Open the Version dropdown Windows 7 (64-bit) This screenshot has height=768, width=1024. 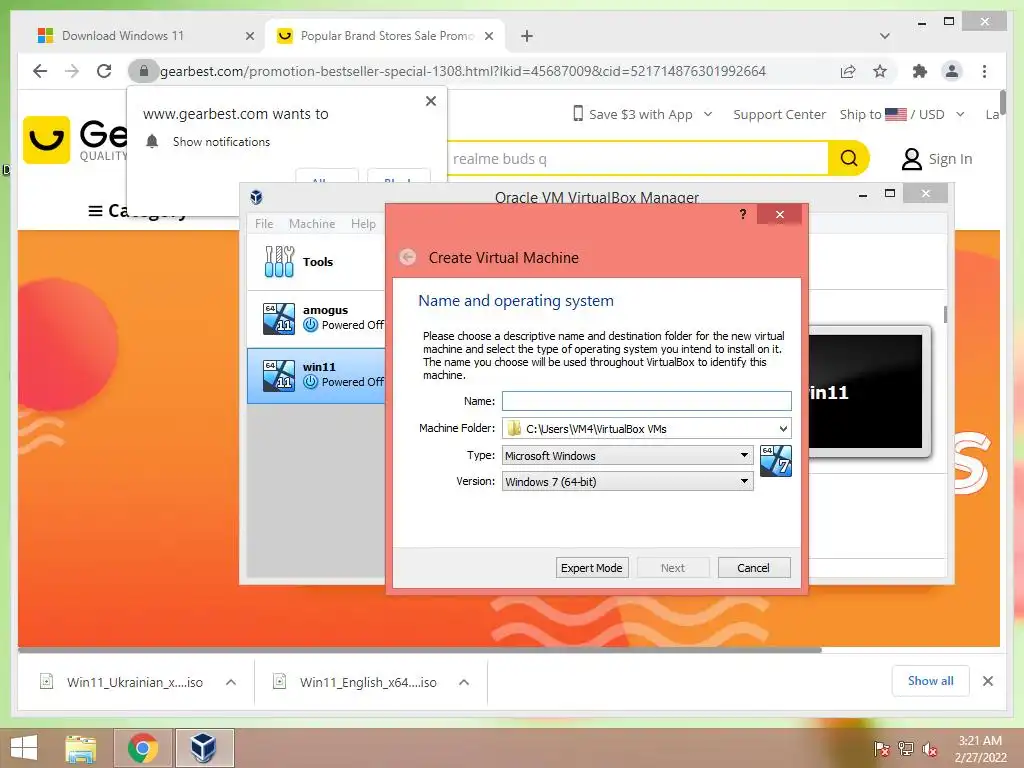(628, 481)
